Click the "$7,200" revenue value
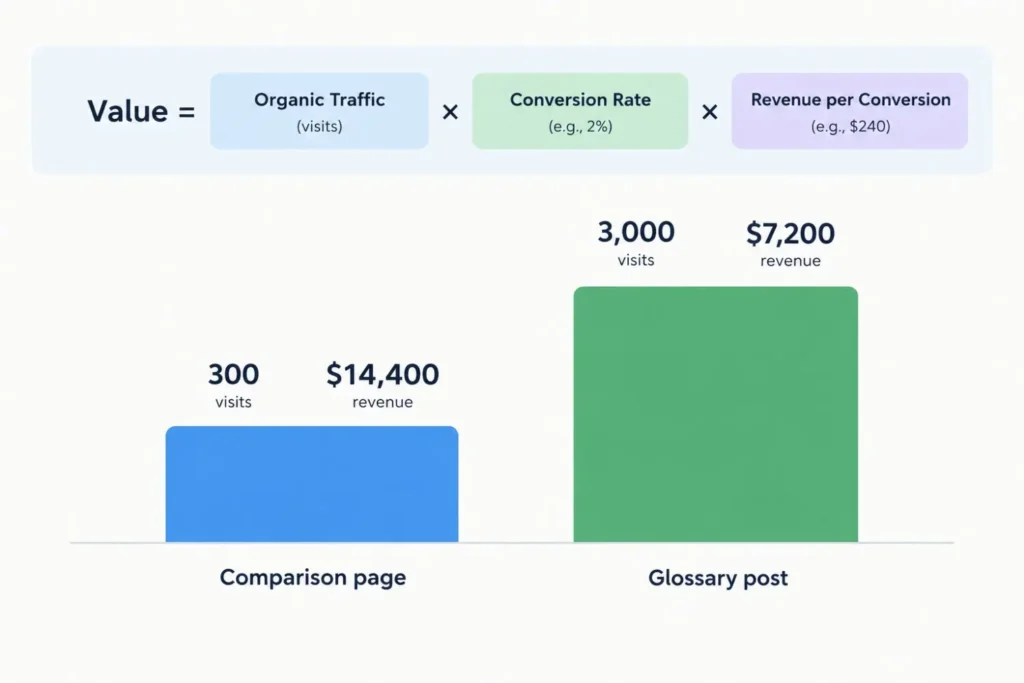The height and width of the screenshot is (683, 1024). pos(790,233)
